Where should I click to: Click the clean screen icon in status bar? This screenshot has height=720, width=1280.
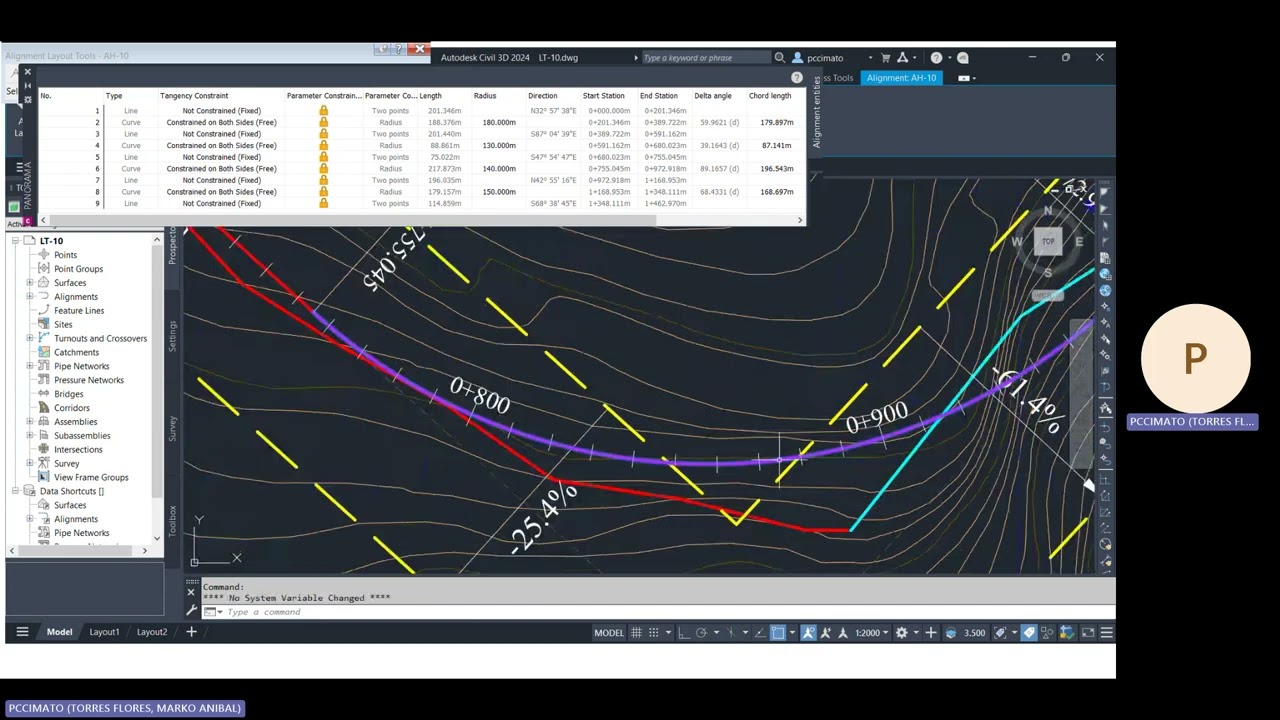tap(1088, 633)
